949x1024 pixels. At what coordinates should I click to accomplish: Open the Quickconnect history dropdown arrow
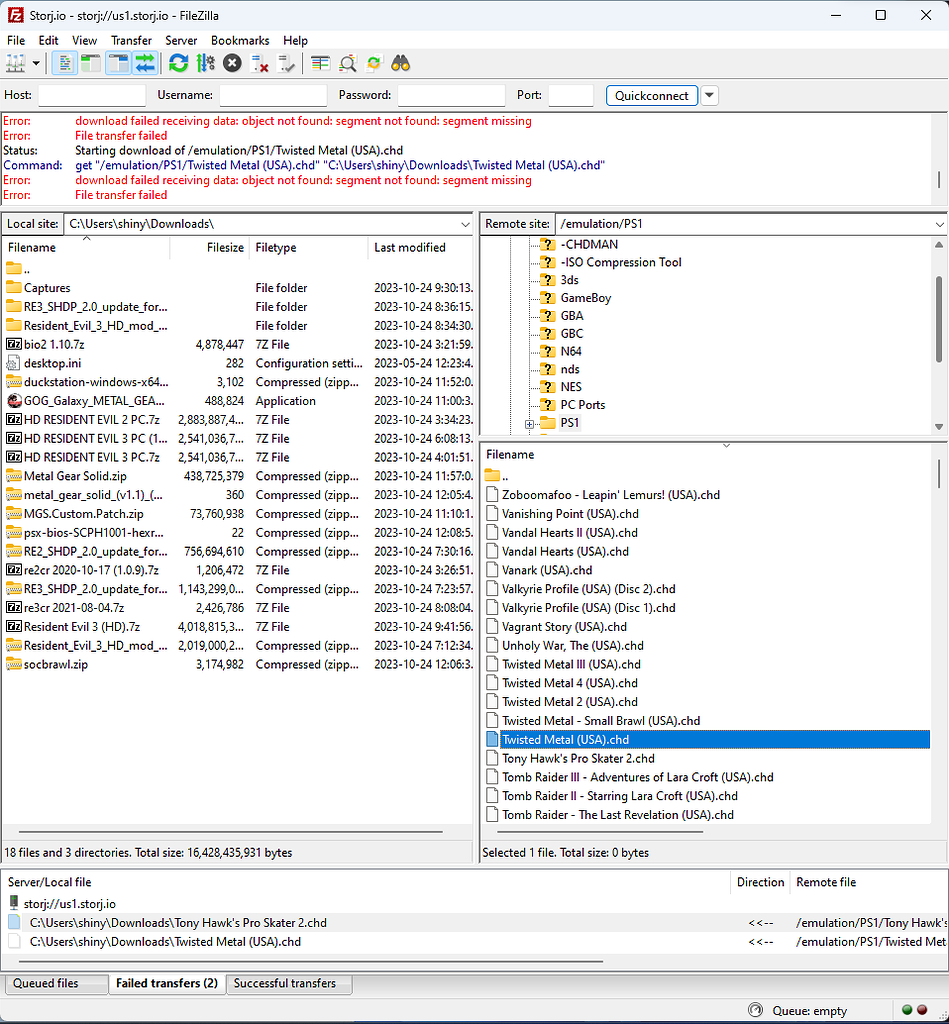709,95
